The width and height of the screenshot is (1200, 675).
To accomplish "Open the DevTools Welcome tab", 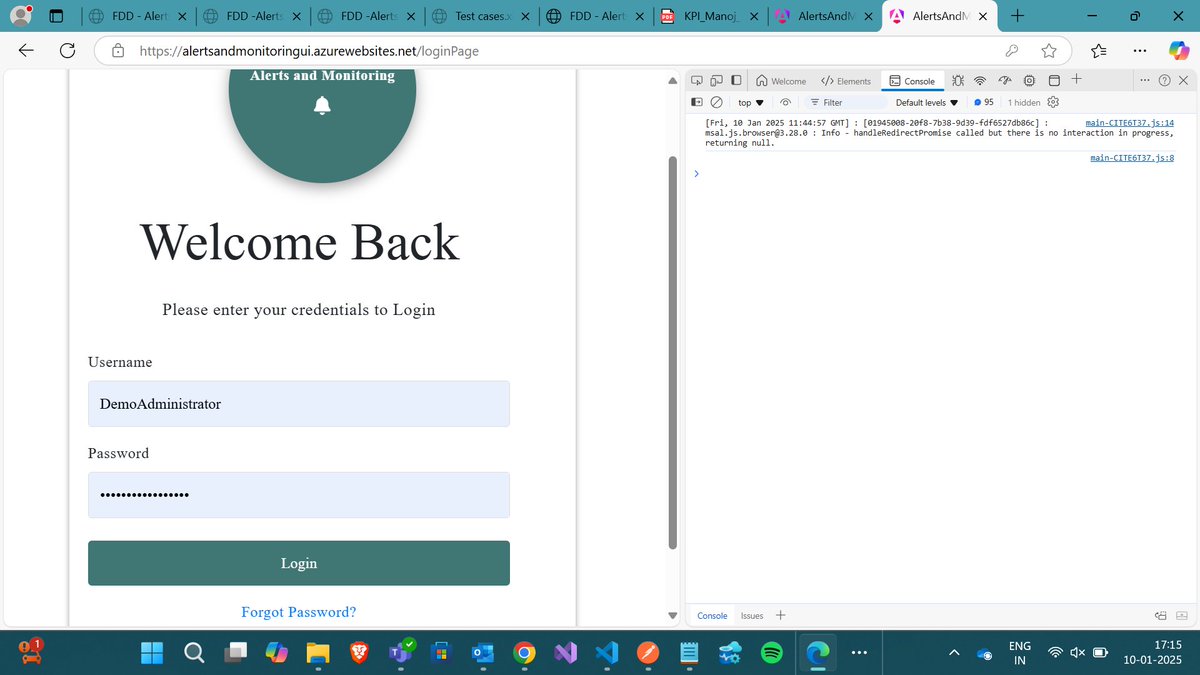I will coord(781,81).
